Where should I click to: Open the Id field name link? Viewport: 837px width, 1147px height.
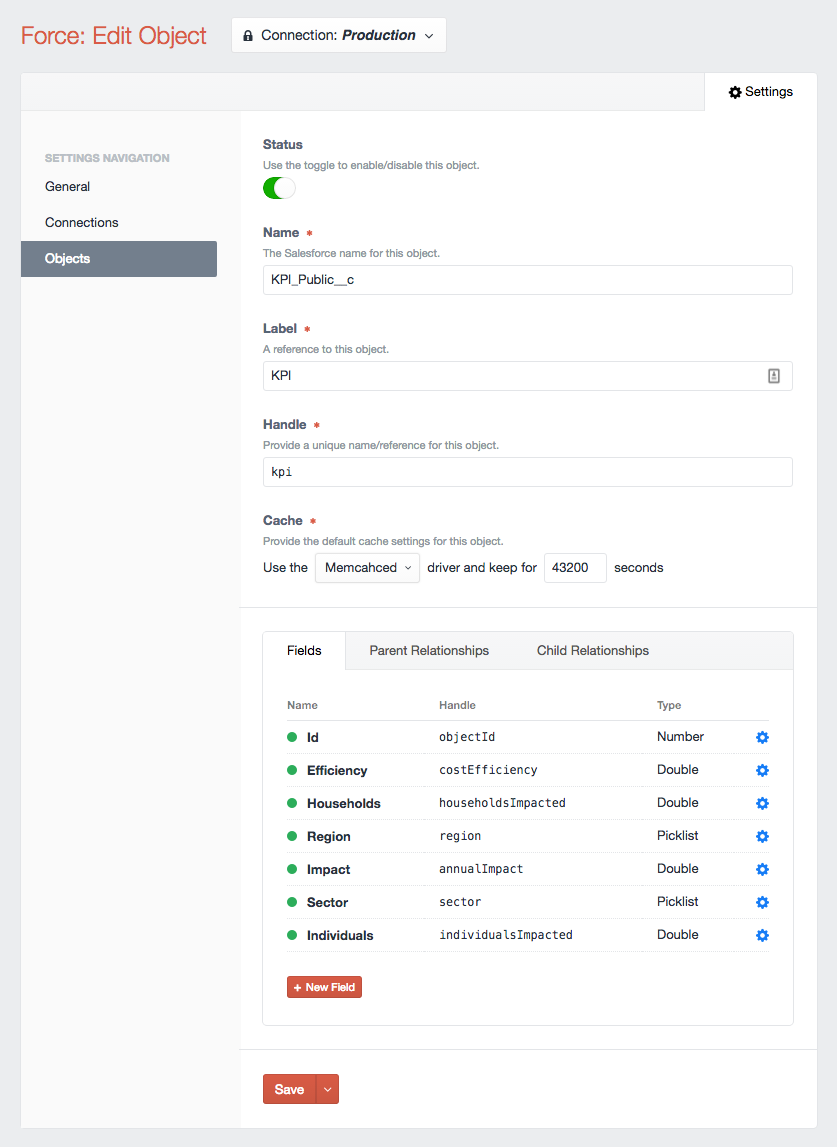(312, 737)
